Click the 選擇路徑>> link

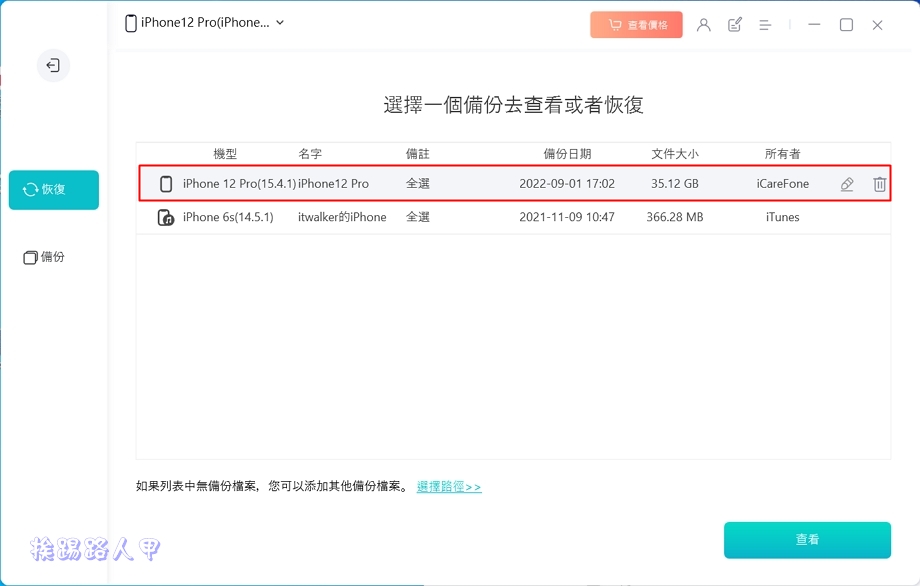point(449,487)
